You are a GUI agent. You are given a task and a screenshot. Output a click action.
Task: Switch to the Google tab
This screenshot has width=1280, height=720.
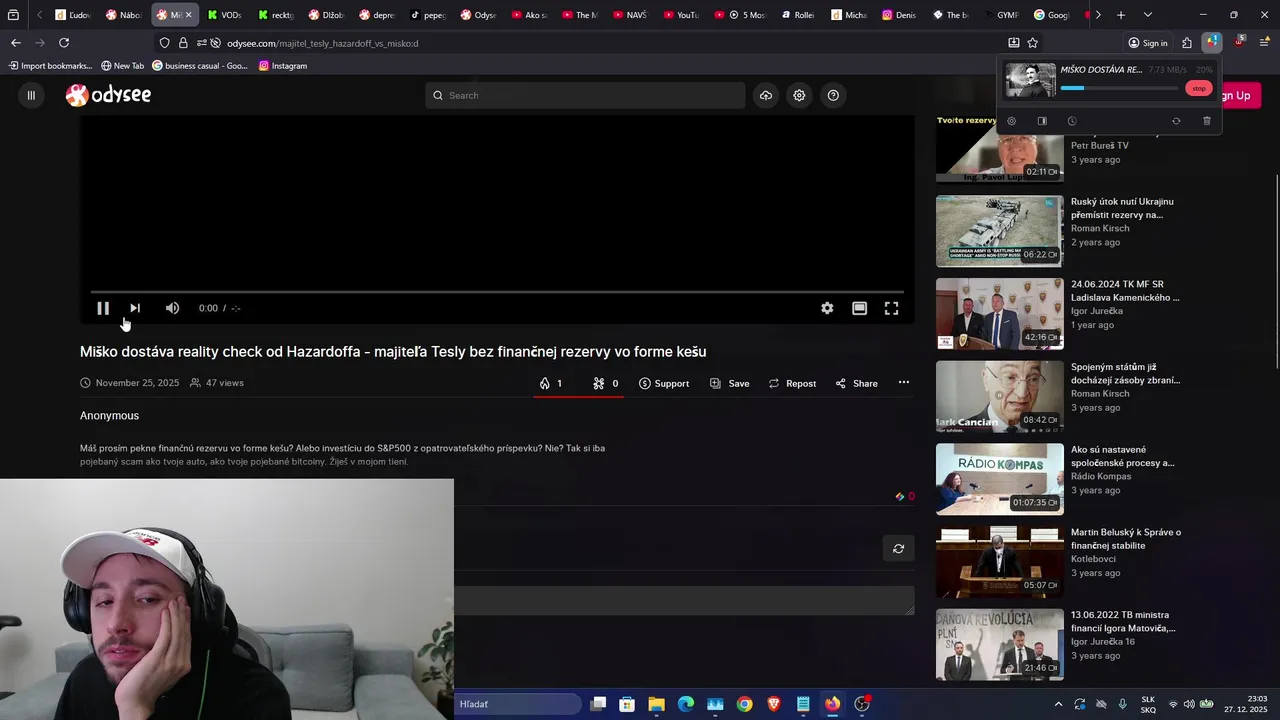(1051, 15)
